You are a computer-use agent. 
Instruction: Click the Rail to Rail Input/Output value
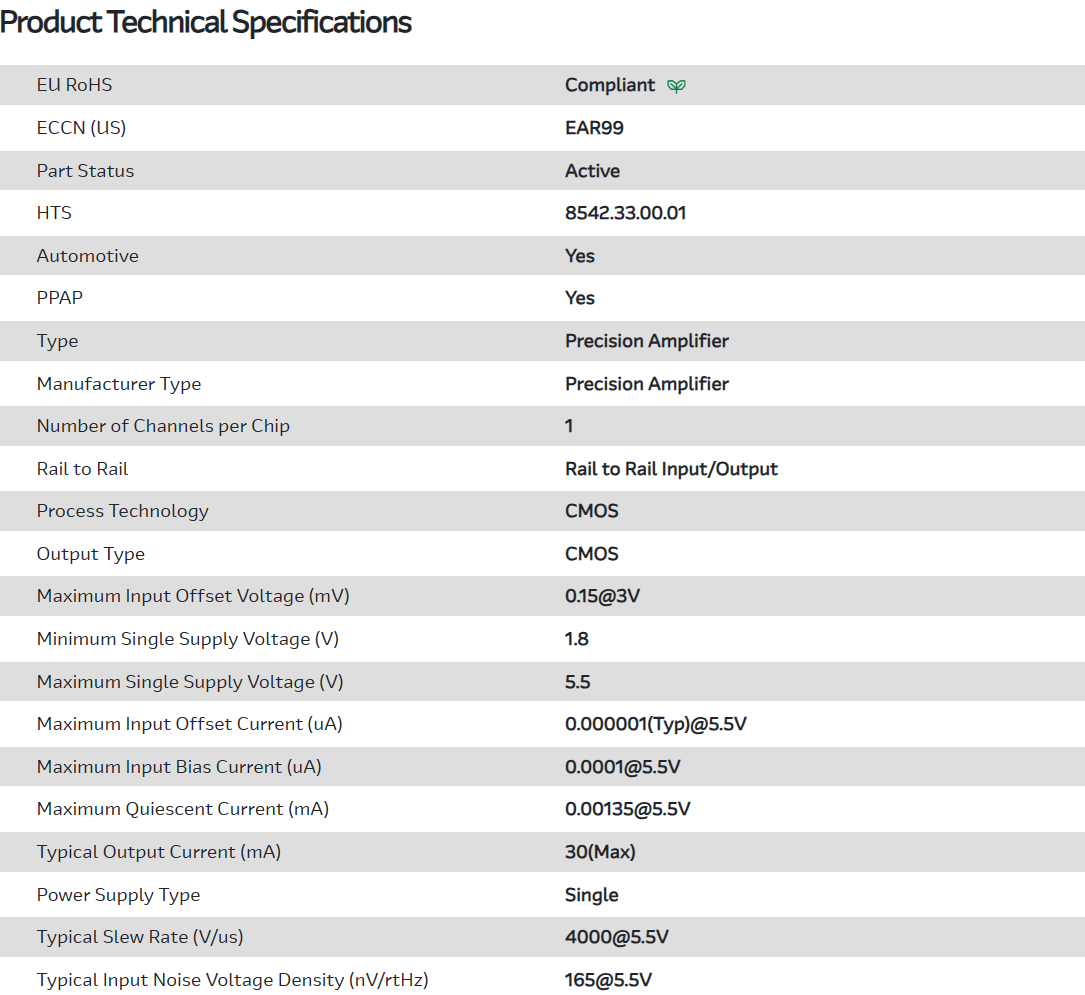[671, 469]
